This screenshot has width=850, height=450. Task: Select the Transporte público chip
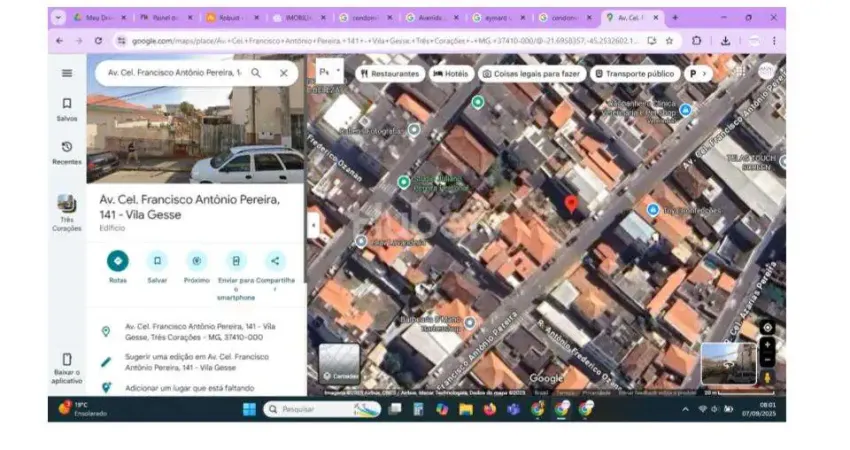coord(634,74)
